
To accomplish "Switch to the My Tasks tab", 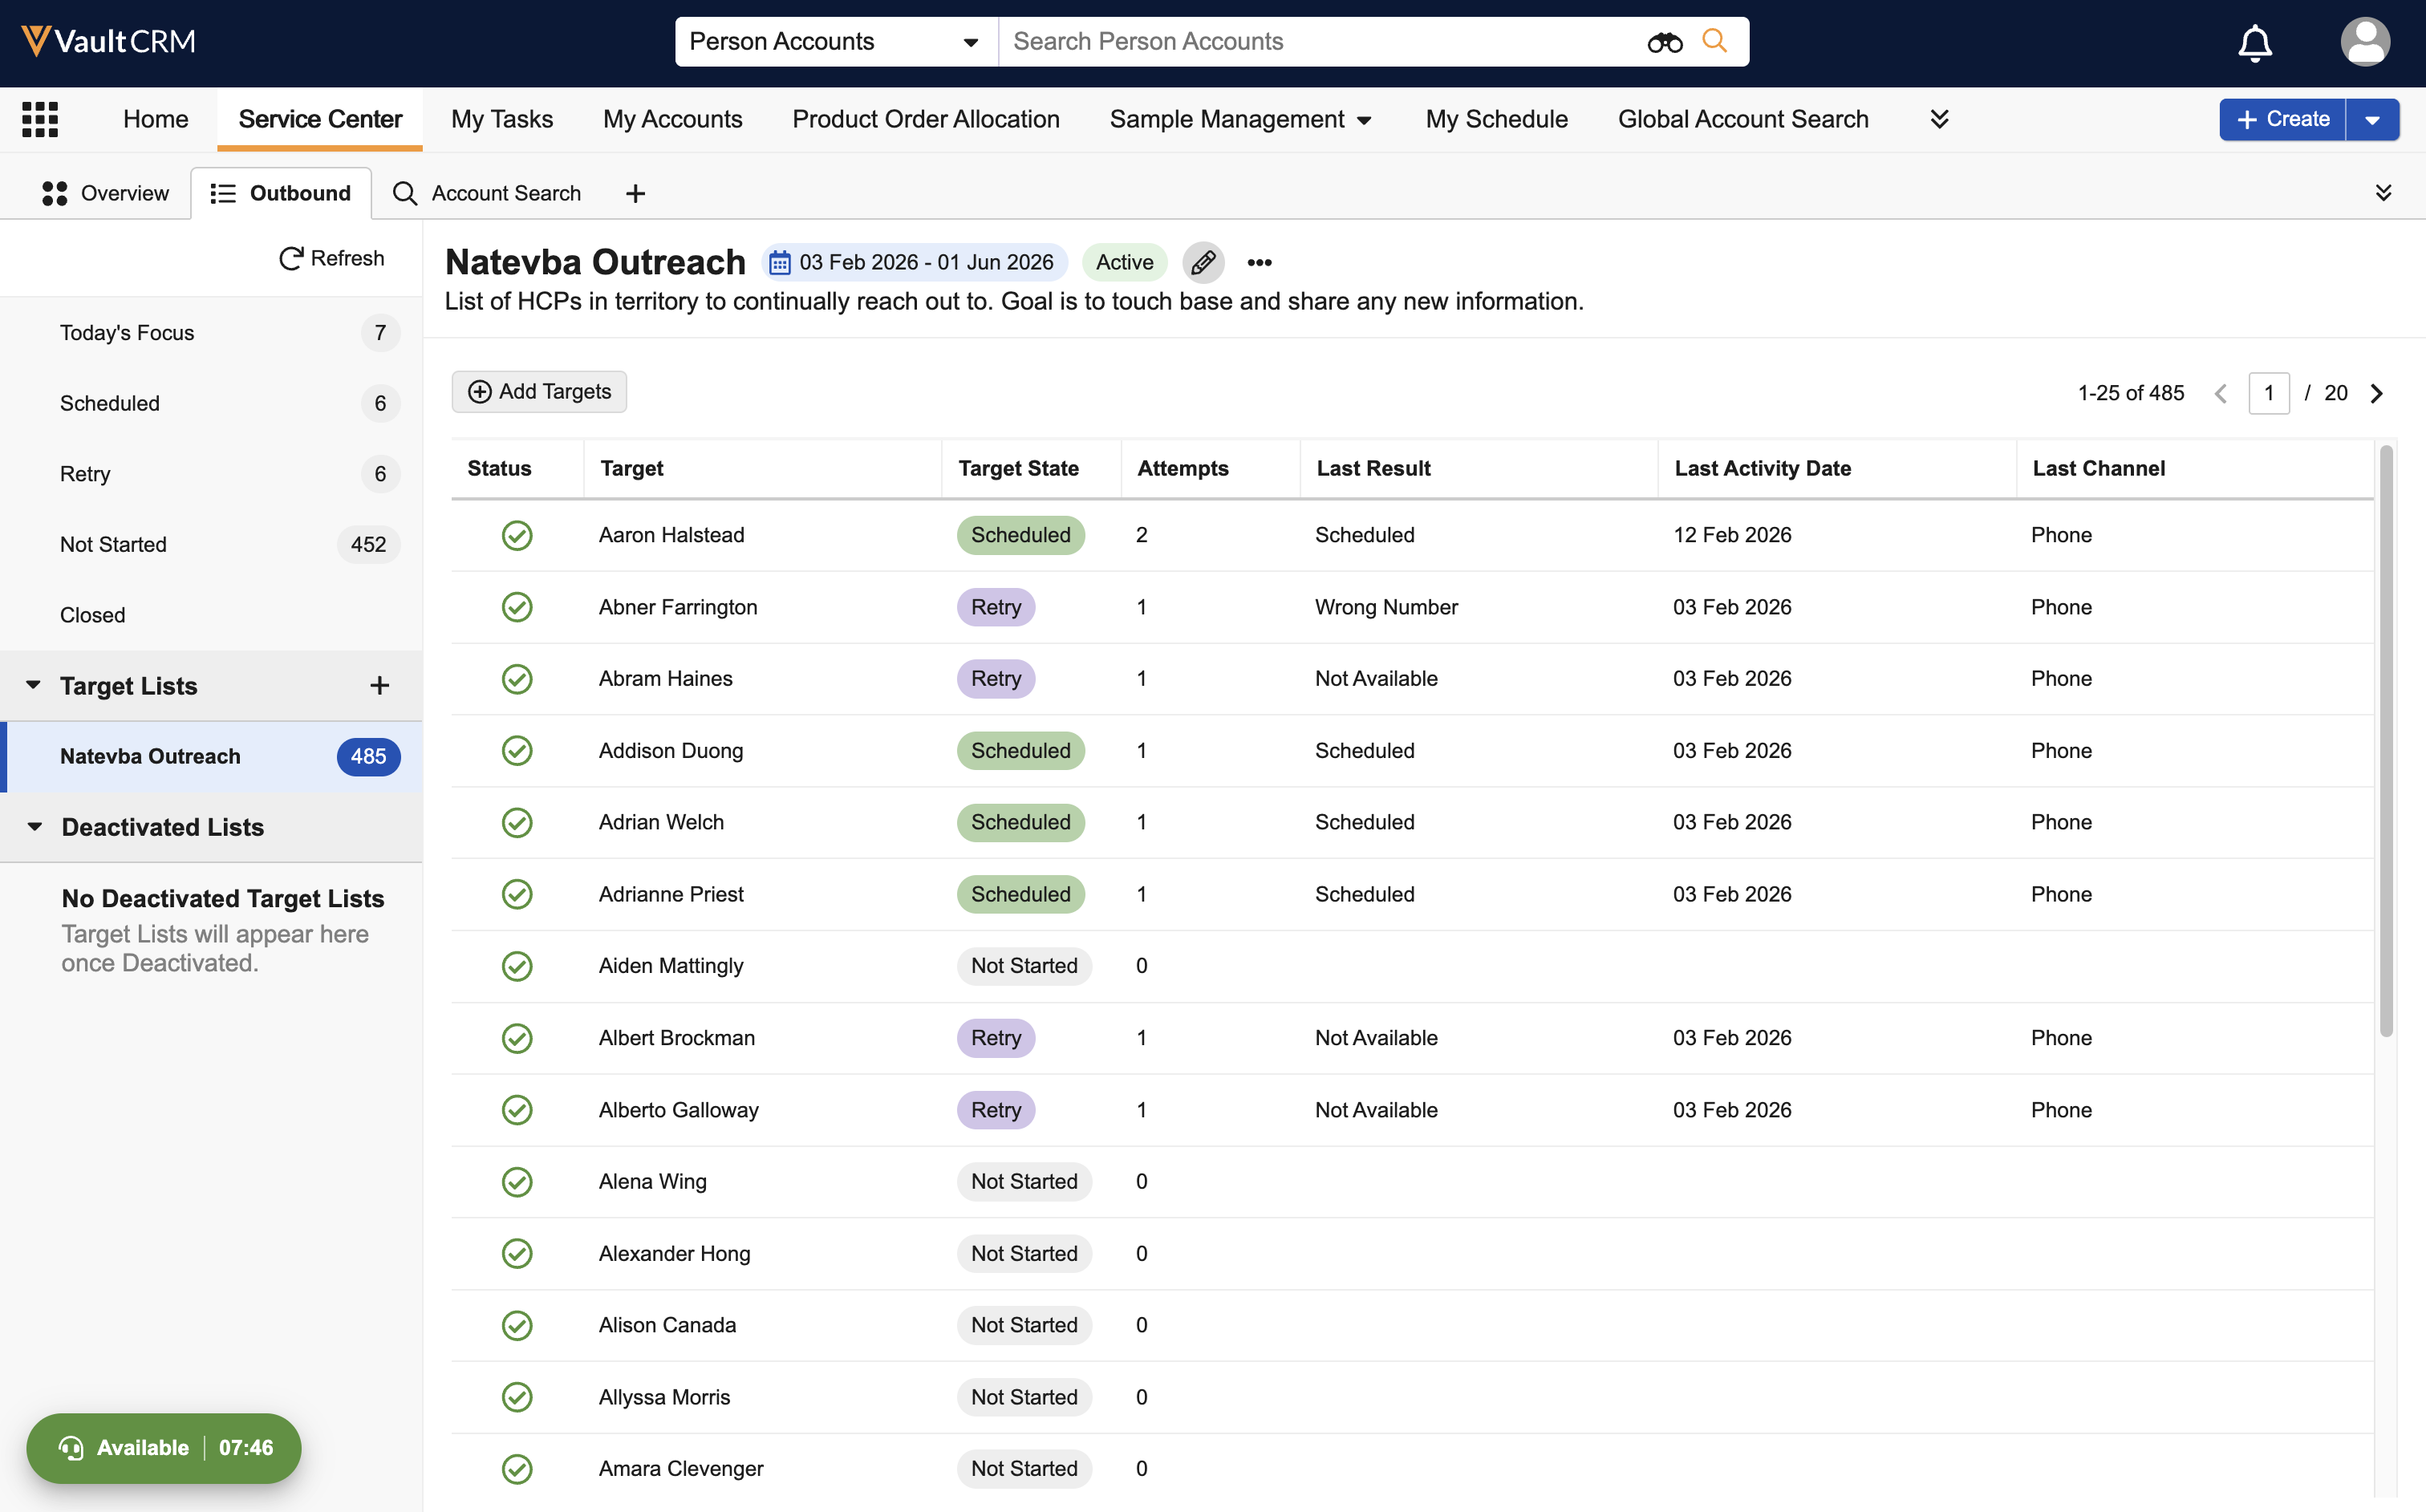I will (x=501, y=119).
